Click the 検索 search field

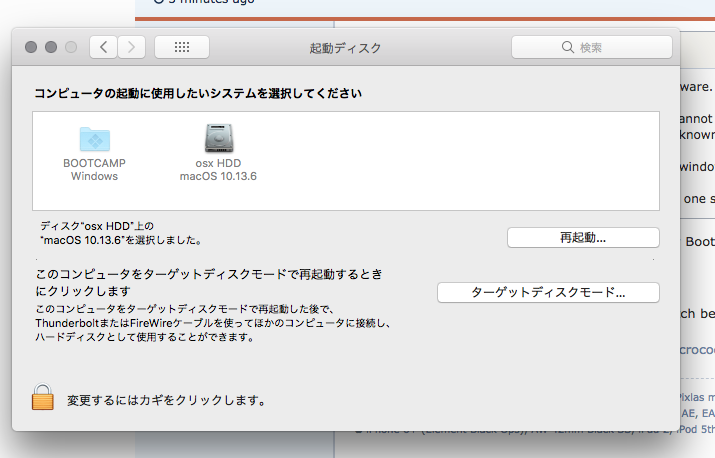tap(591, 47)
